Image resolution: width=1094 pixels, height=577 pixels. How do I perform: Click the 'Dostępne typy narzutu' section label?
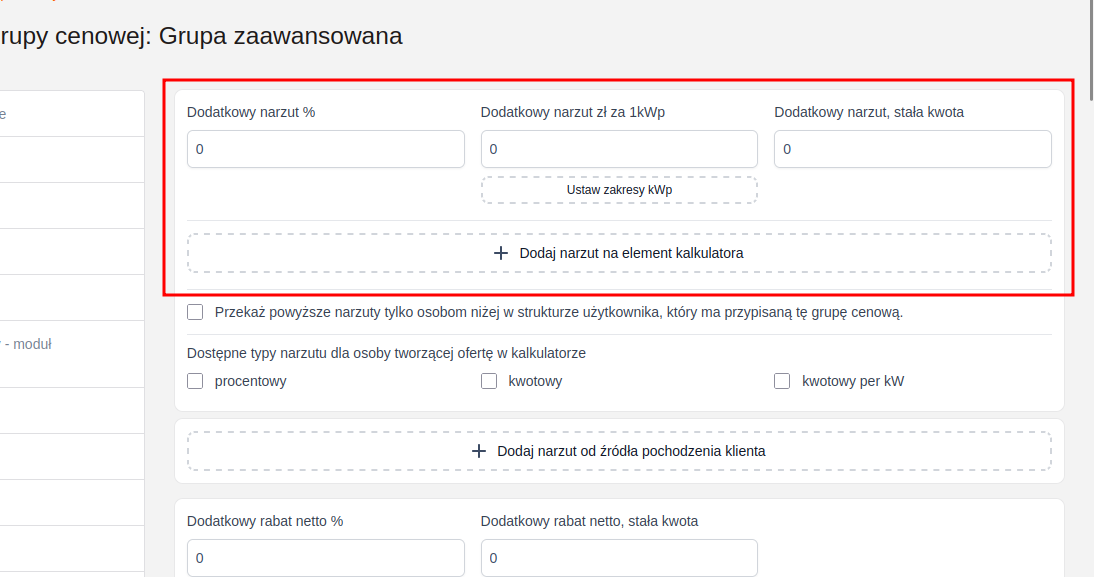click(x=386, y=353)
